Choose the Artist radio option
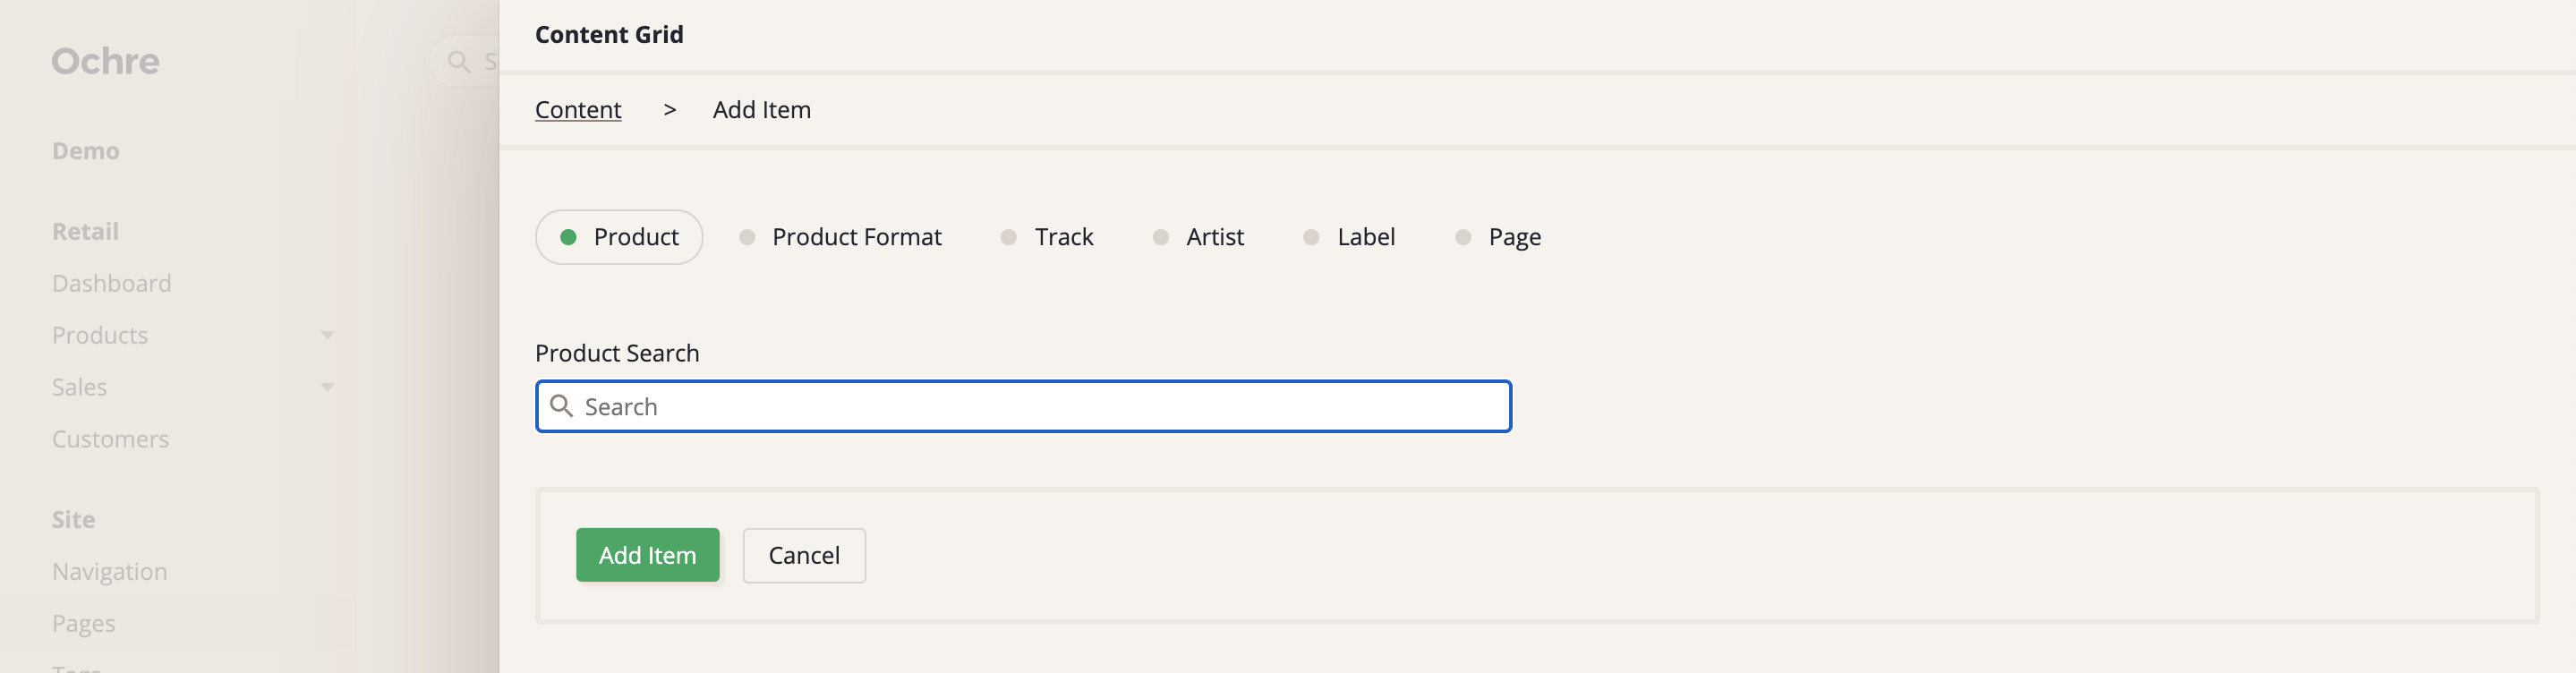 1198,237
